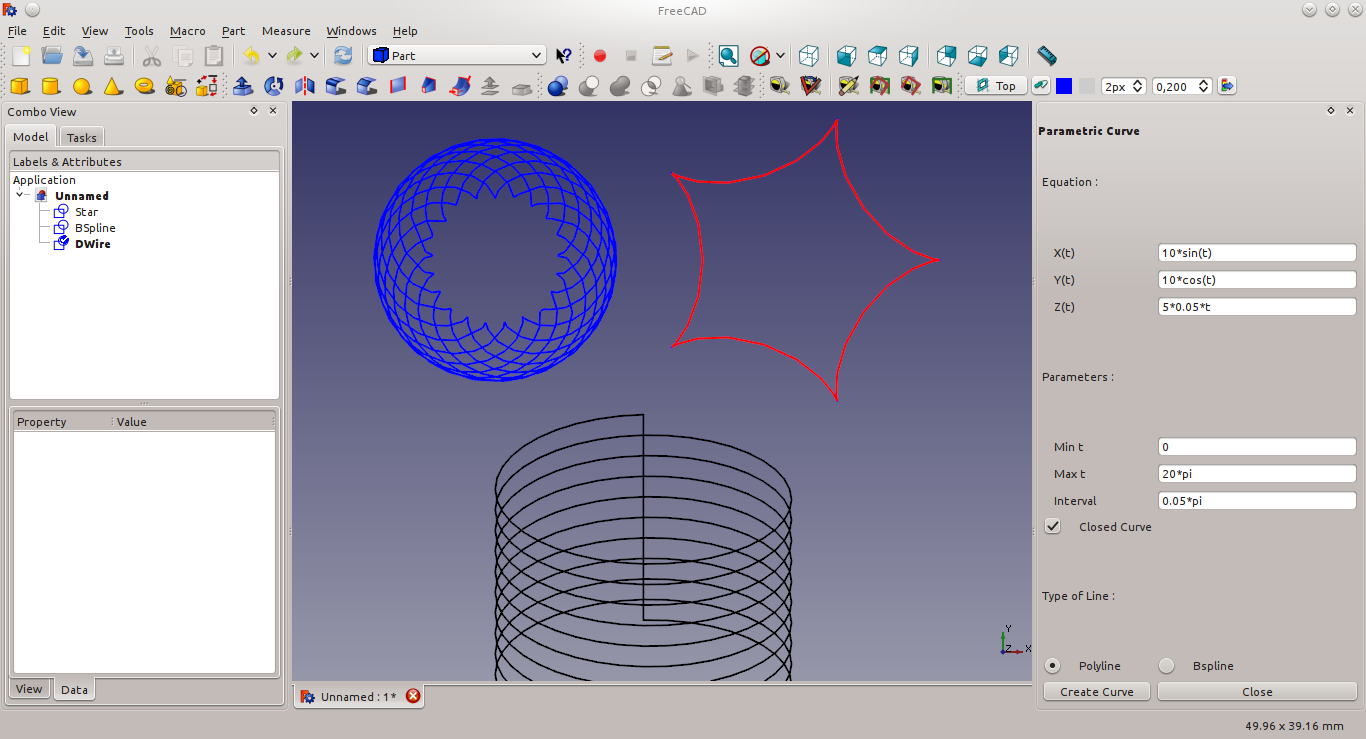This screenshot has height=739, width=1366.
Task: Click the measure distance ruler icon
Action: point(1047,56)
